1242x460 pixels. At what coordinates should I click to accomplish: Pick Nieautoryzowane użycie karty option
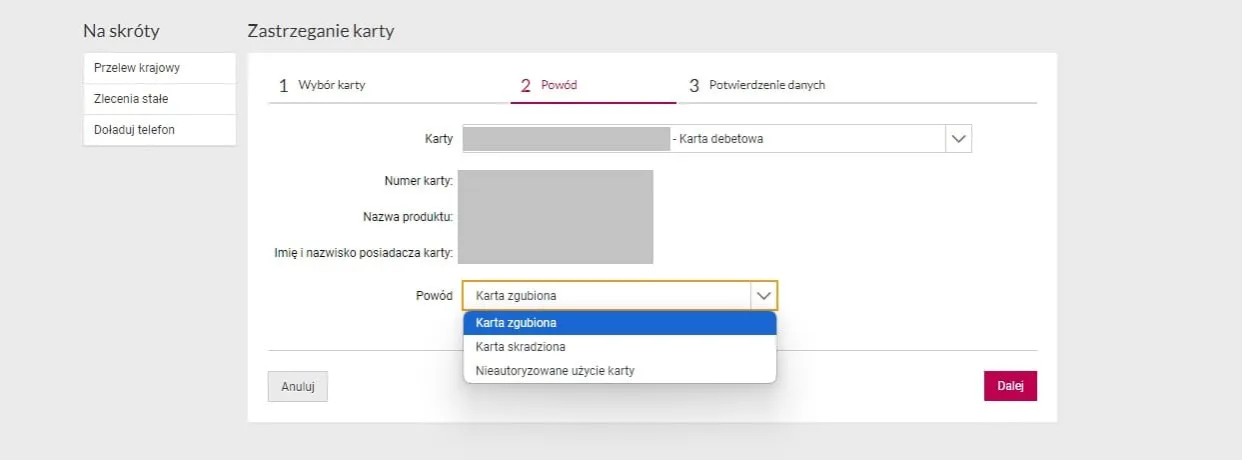[x=619, y=371]
